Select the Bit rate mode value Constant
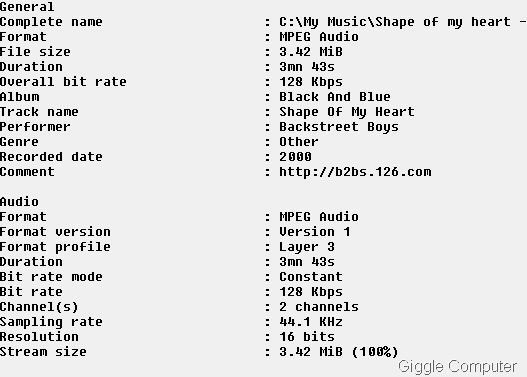Screen dimensions: 527x377 [x=311, y=277]
